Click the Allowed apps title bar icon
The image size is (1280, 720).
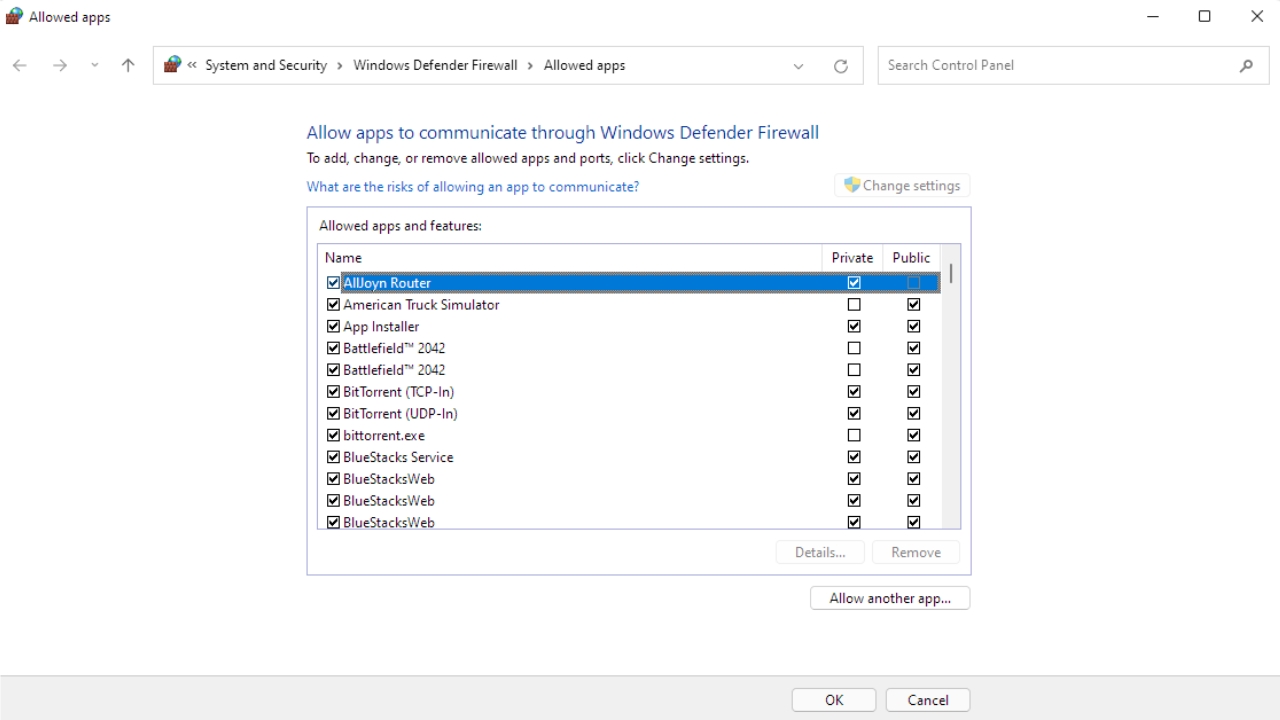(14, 16)
